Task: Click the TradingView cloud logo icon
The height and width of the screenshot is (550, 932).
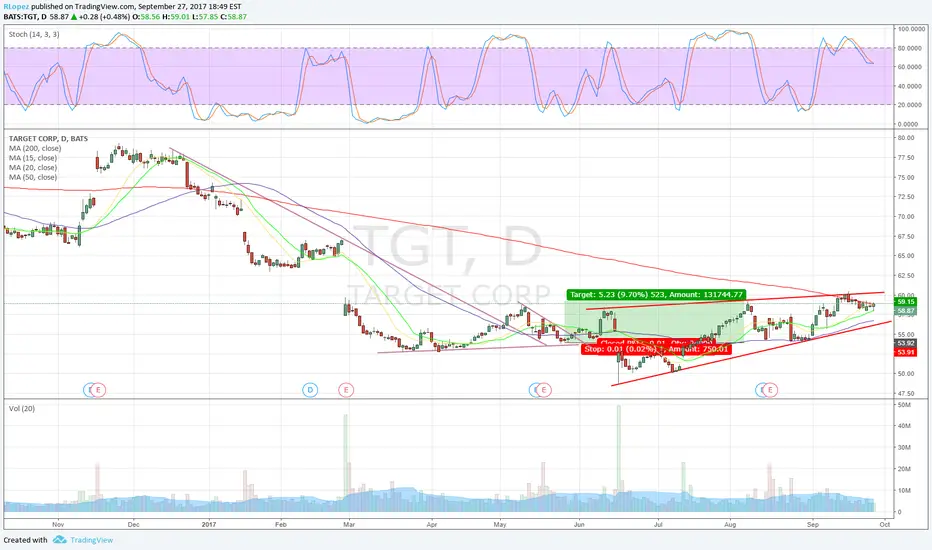Action: pyautogui.click(x=59, y=540)
